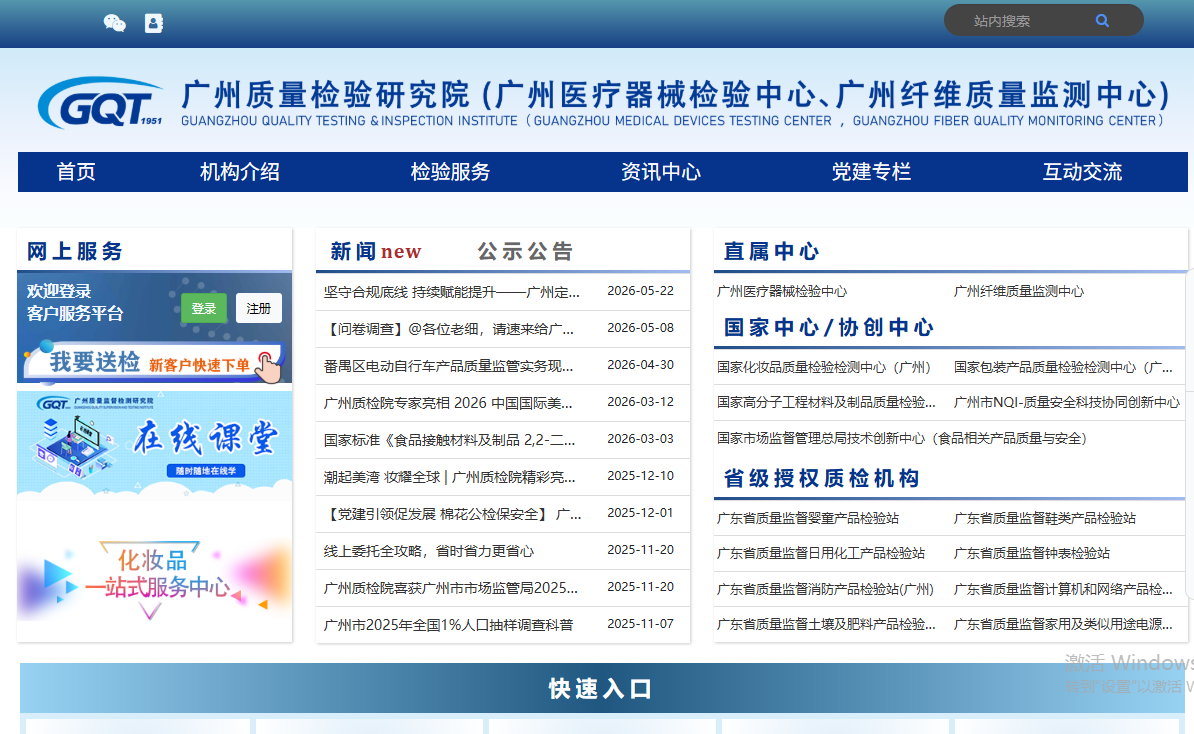Open 广州市NQI-质量安全科技协同创新中心
This screenshot has height=734, width=1194.
[x=1067, y=402]
